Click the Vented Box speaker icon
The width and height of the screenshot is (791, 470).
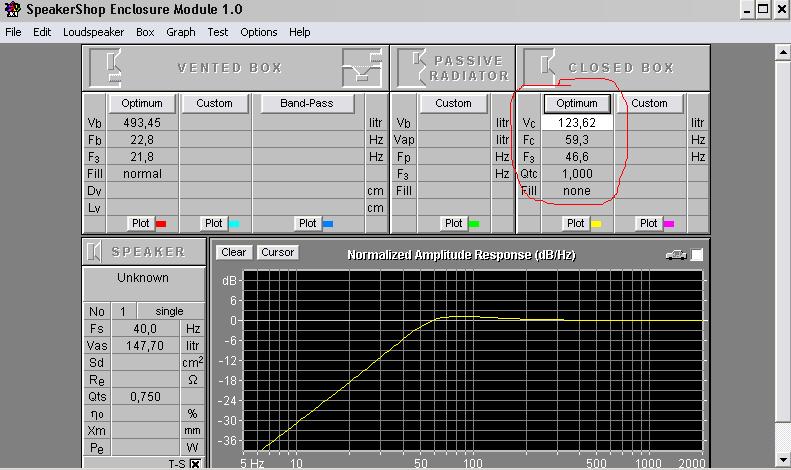pos(106,67)
